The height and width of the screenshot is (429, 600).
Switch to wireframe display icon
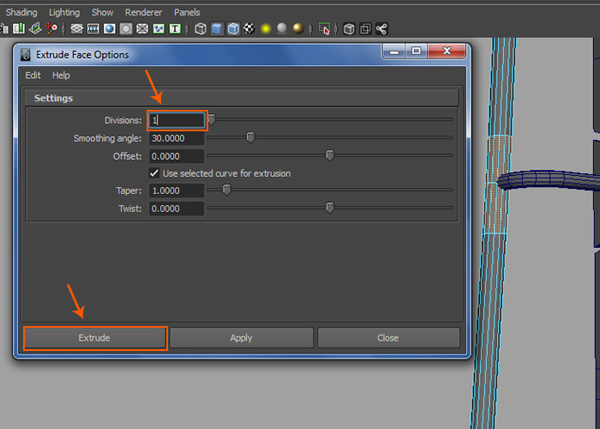[201, 29]
